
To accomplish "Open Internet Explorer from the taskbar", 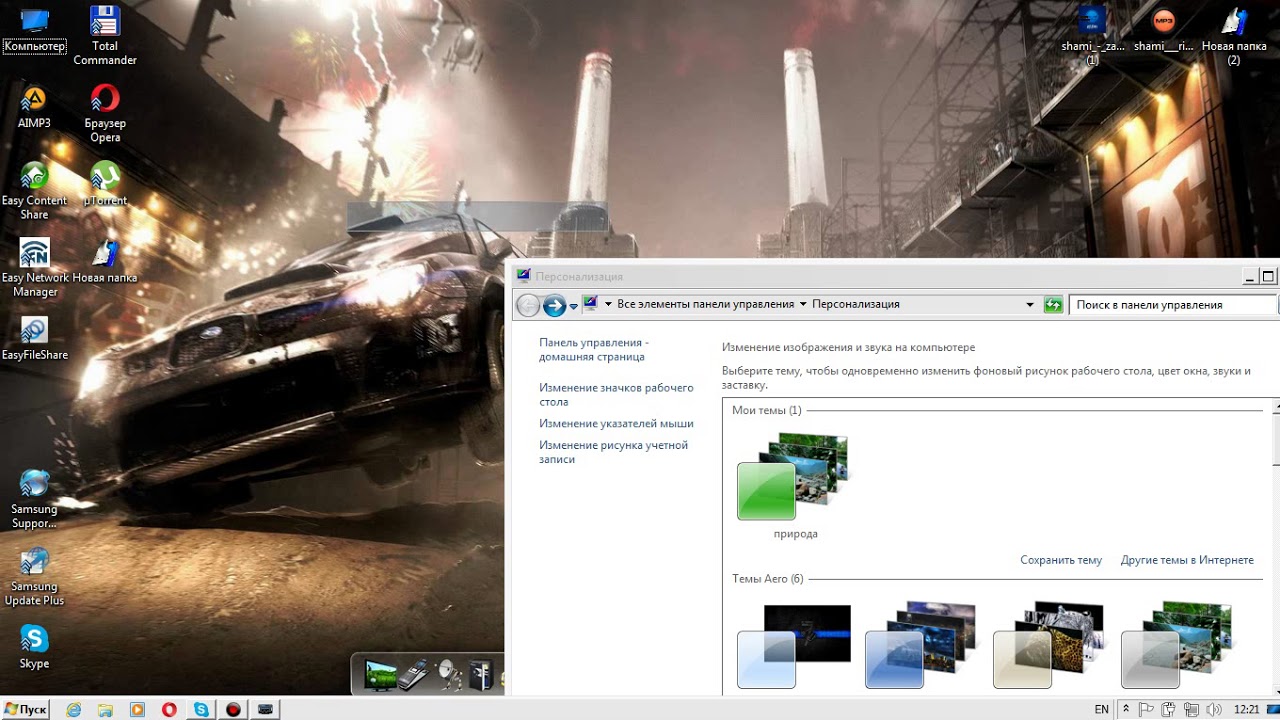I will [x=73, y=709].
